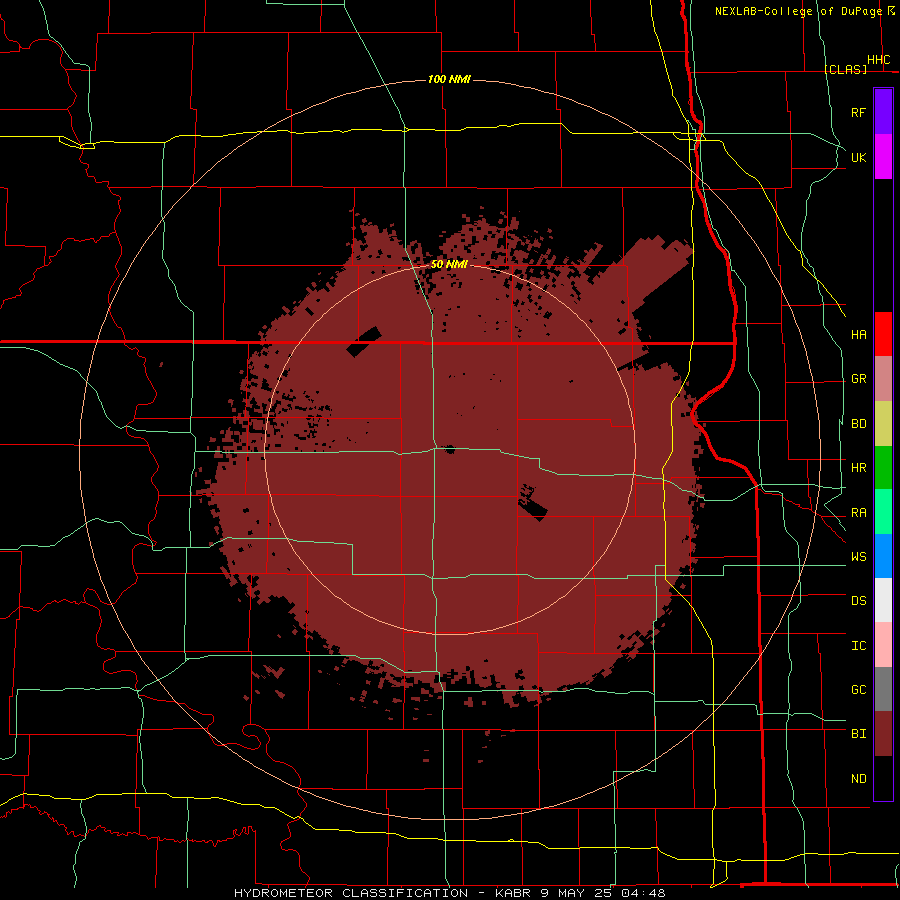Click the IC legend label
The width and height of the screenshot is (900, 900).
[x=858, y=645]
